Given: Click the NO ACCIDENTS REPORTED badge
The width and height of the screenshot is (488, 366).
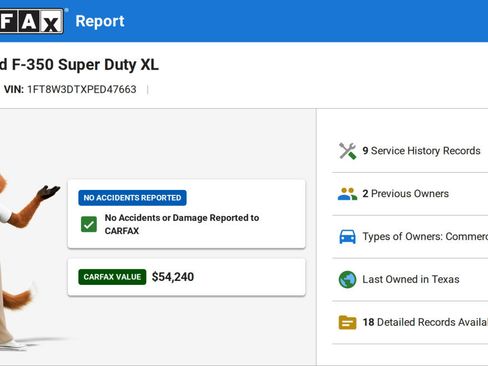Looking at the screenshot, I should click(132, 198).
